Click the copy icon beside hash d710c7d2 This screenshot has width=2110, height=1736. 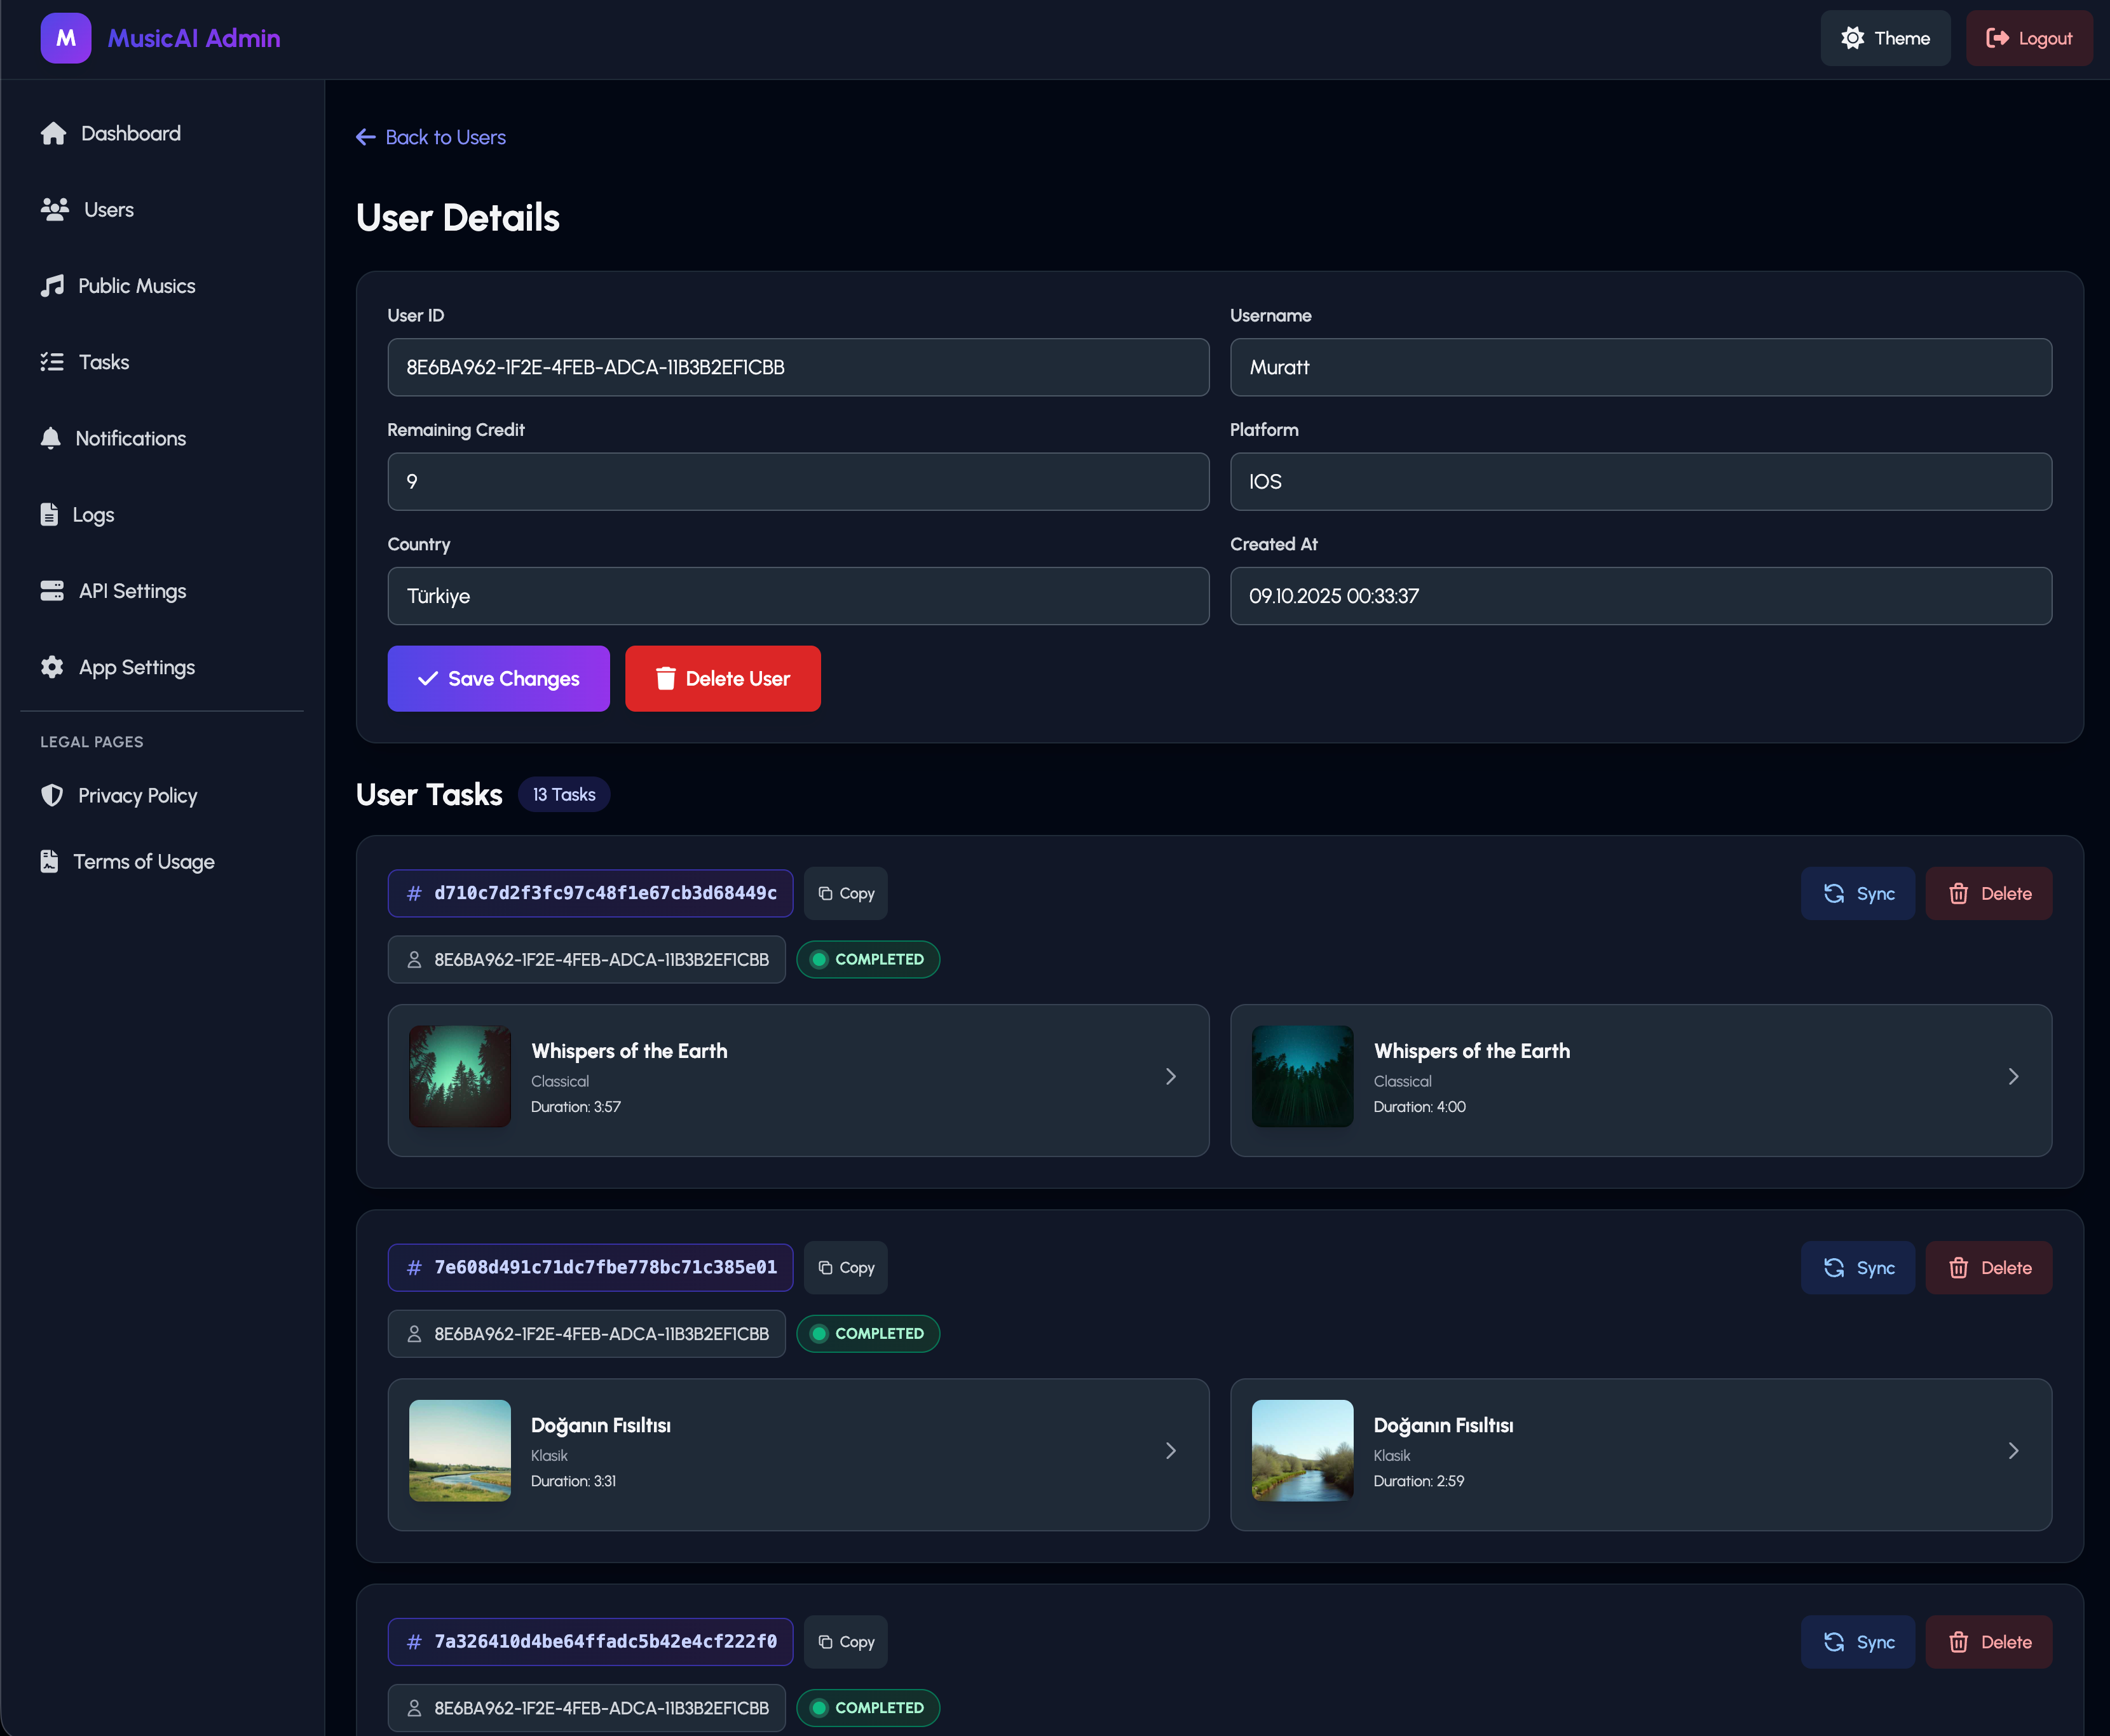pos(825,893)
